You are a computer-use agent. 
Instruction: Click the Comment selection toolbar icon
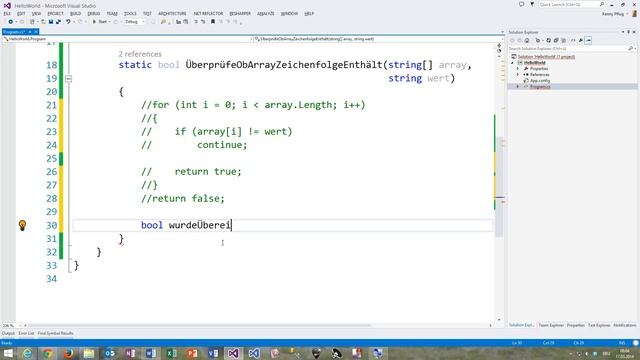click(x=196, y=22)
